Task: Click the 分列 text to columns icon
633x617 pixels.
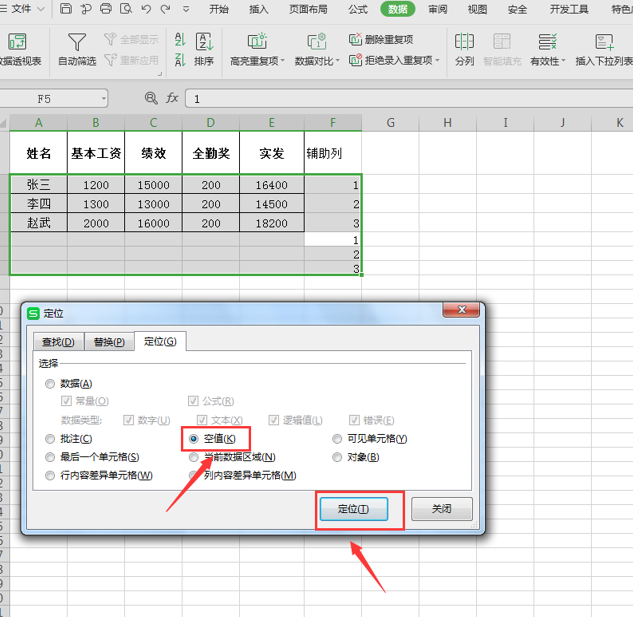Action: [x=464, y=41]
